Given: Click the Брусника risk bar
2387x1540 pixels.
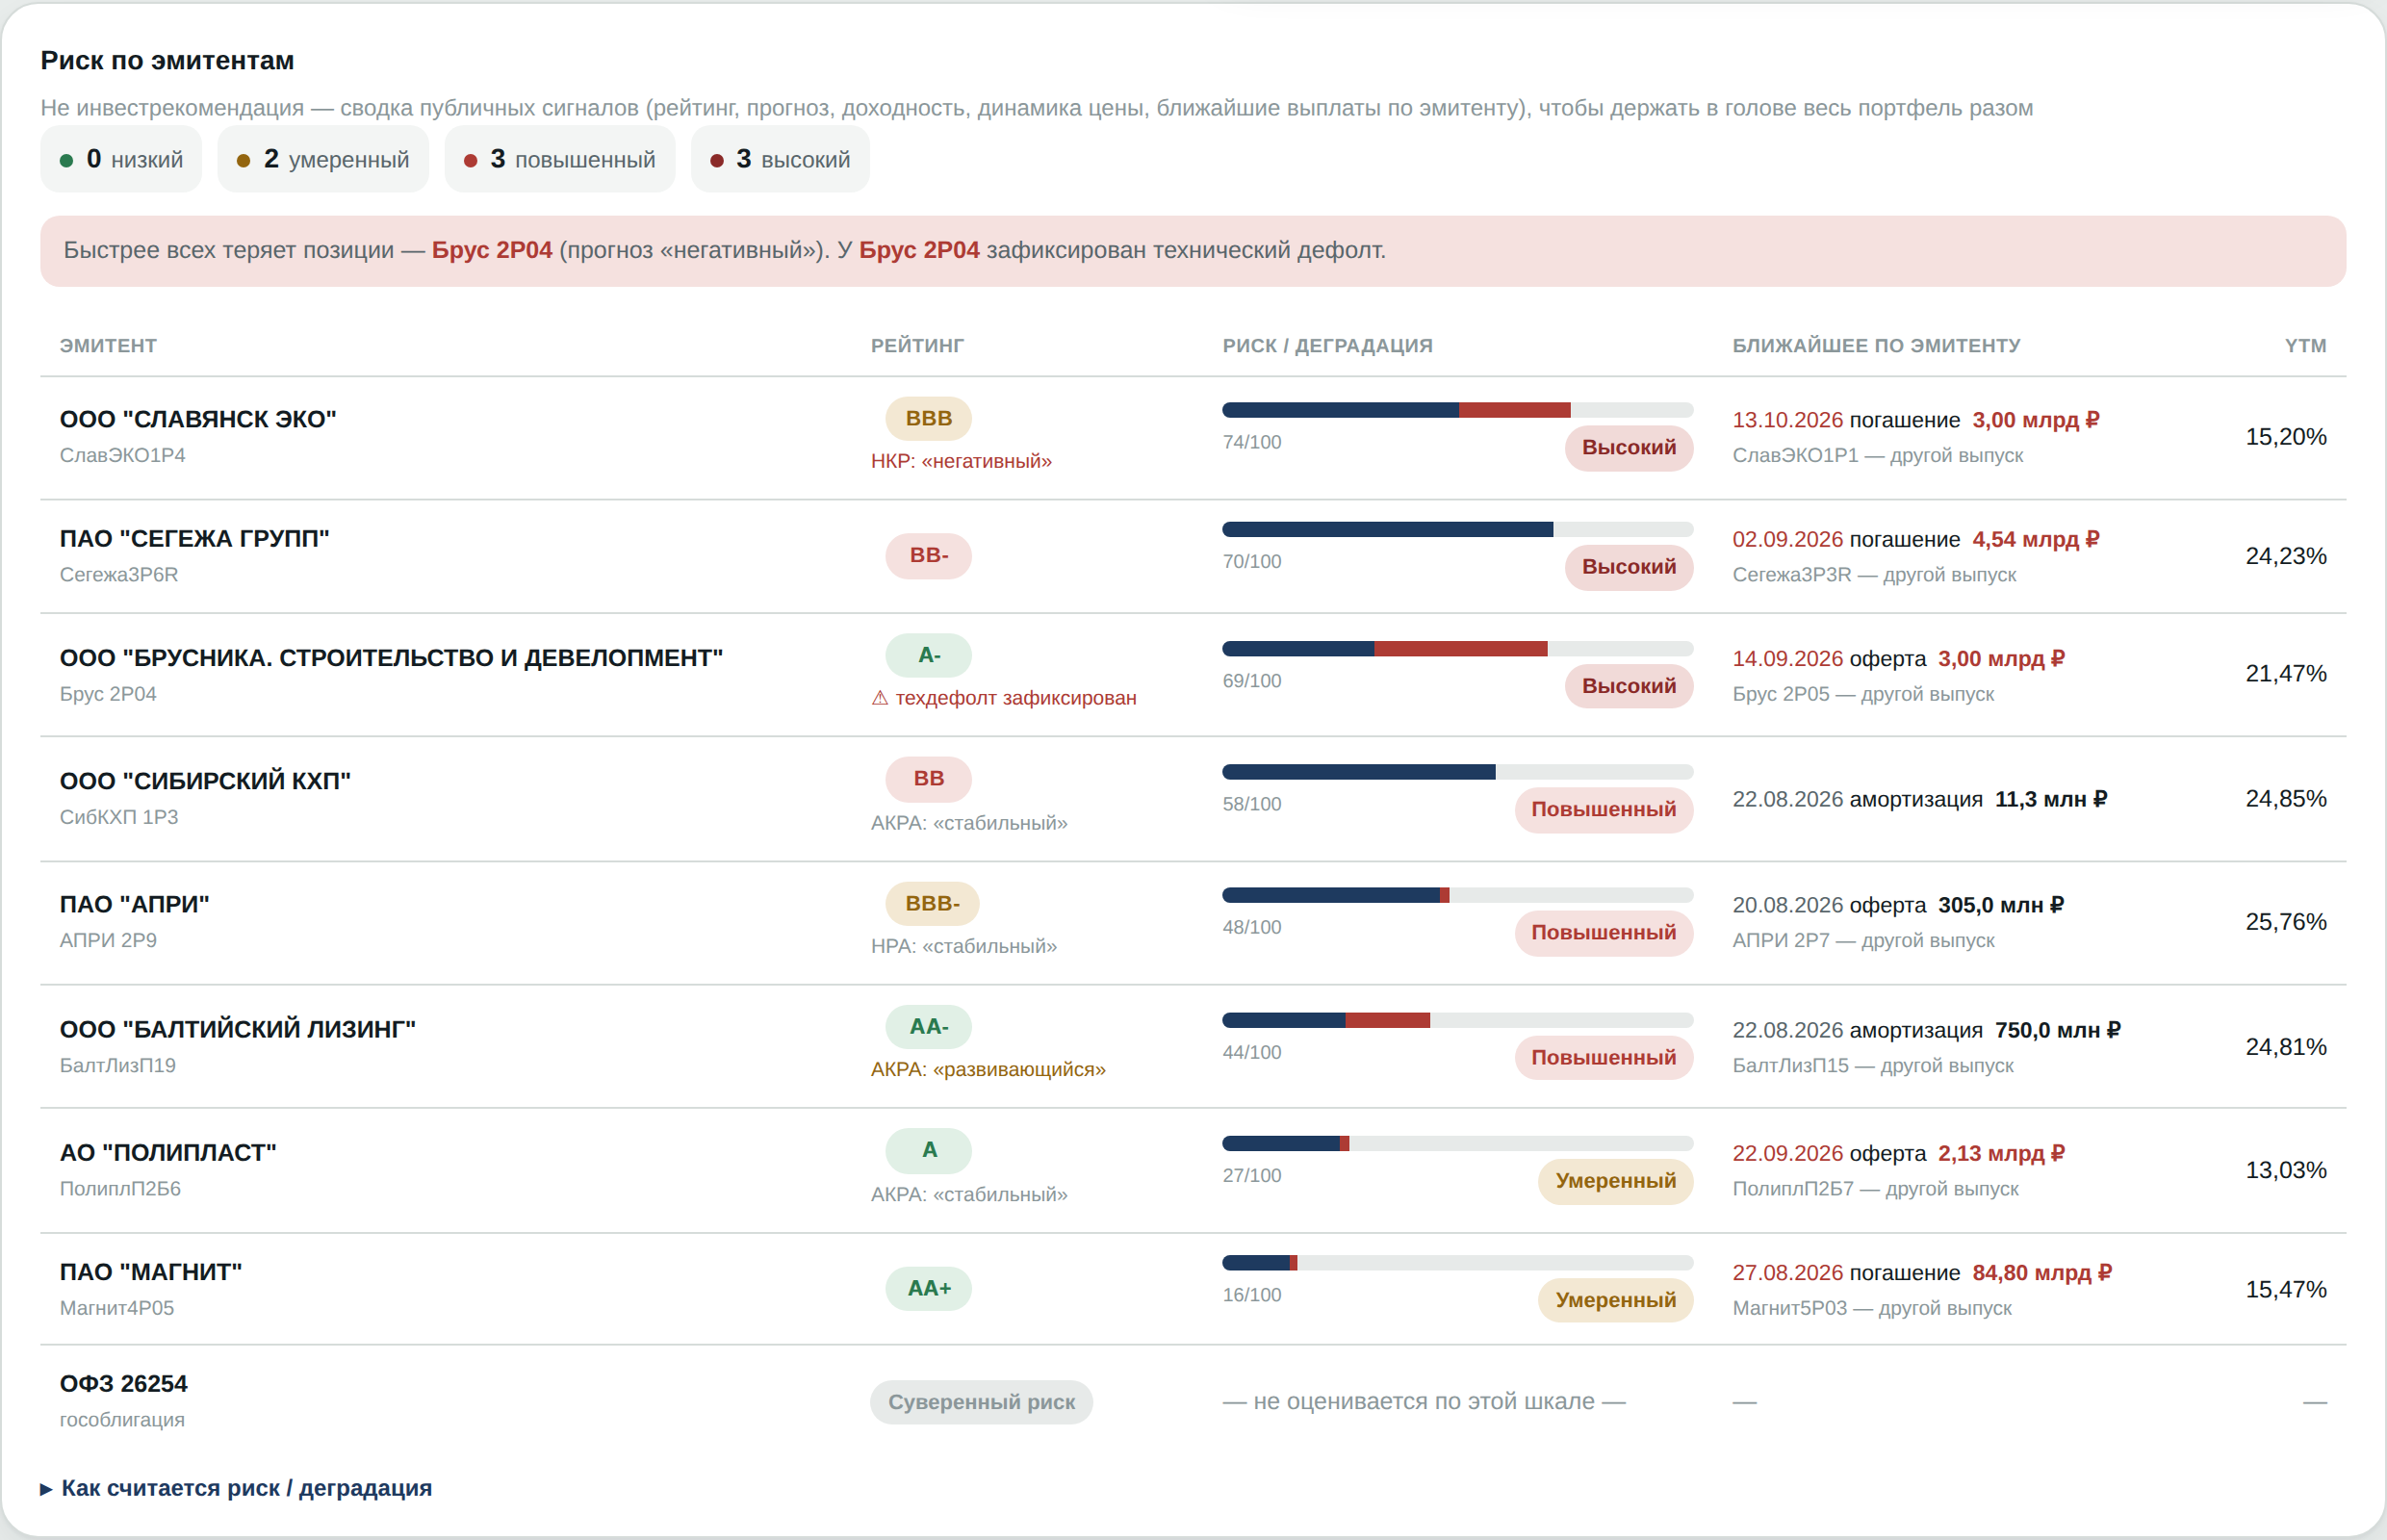Looking at the screenshot, I should point(1457,649).
